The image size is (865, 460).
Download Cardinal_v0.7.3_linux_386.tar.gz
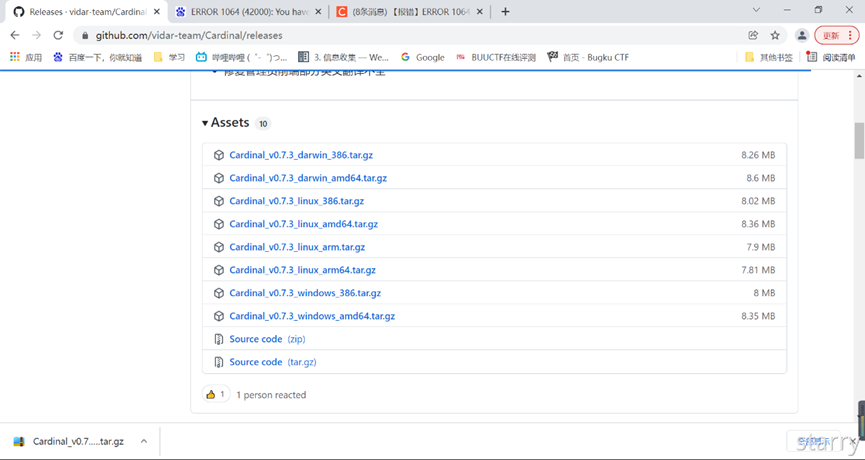(297, 201)
